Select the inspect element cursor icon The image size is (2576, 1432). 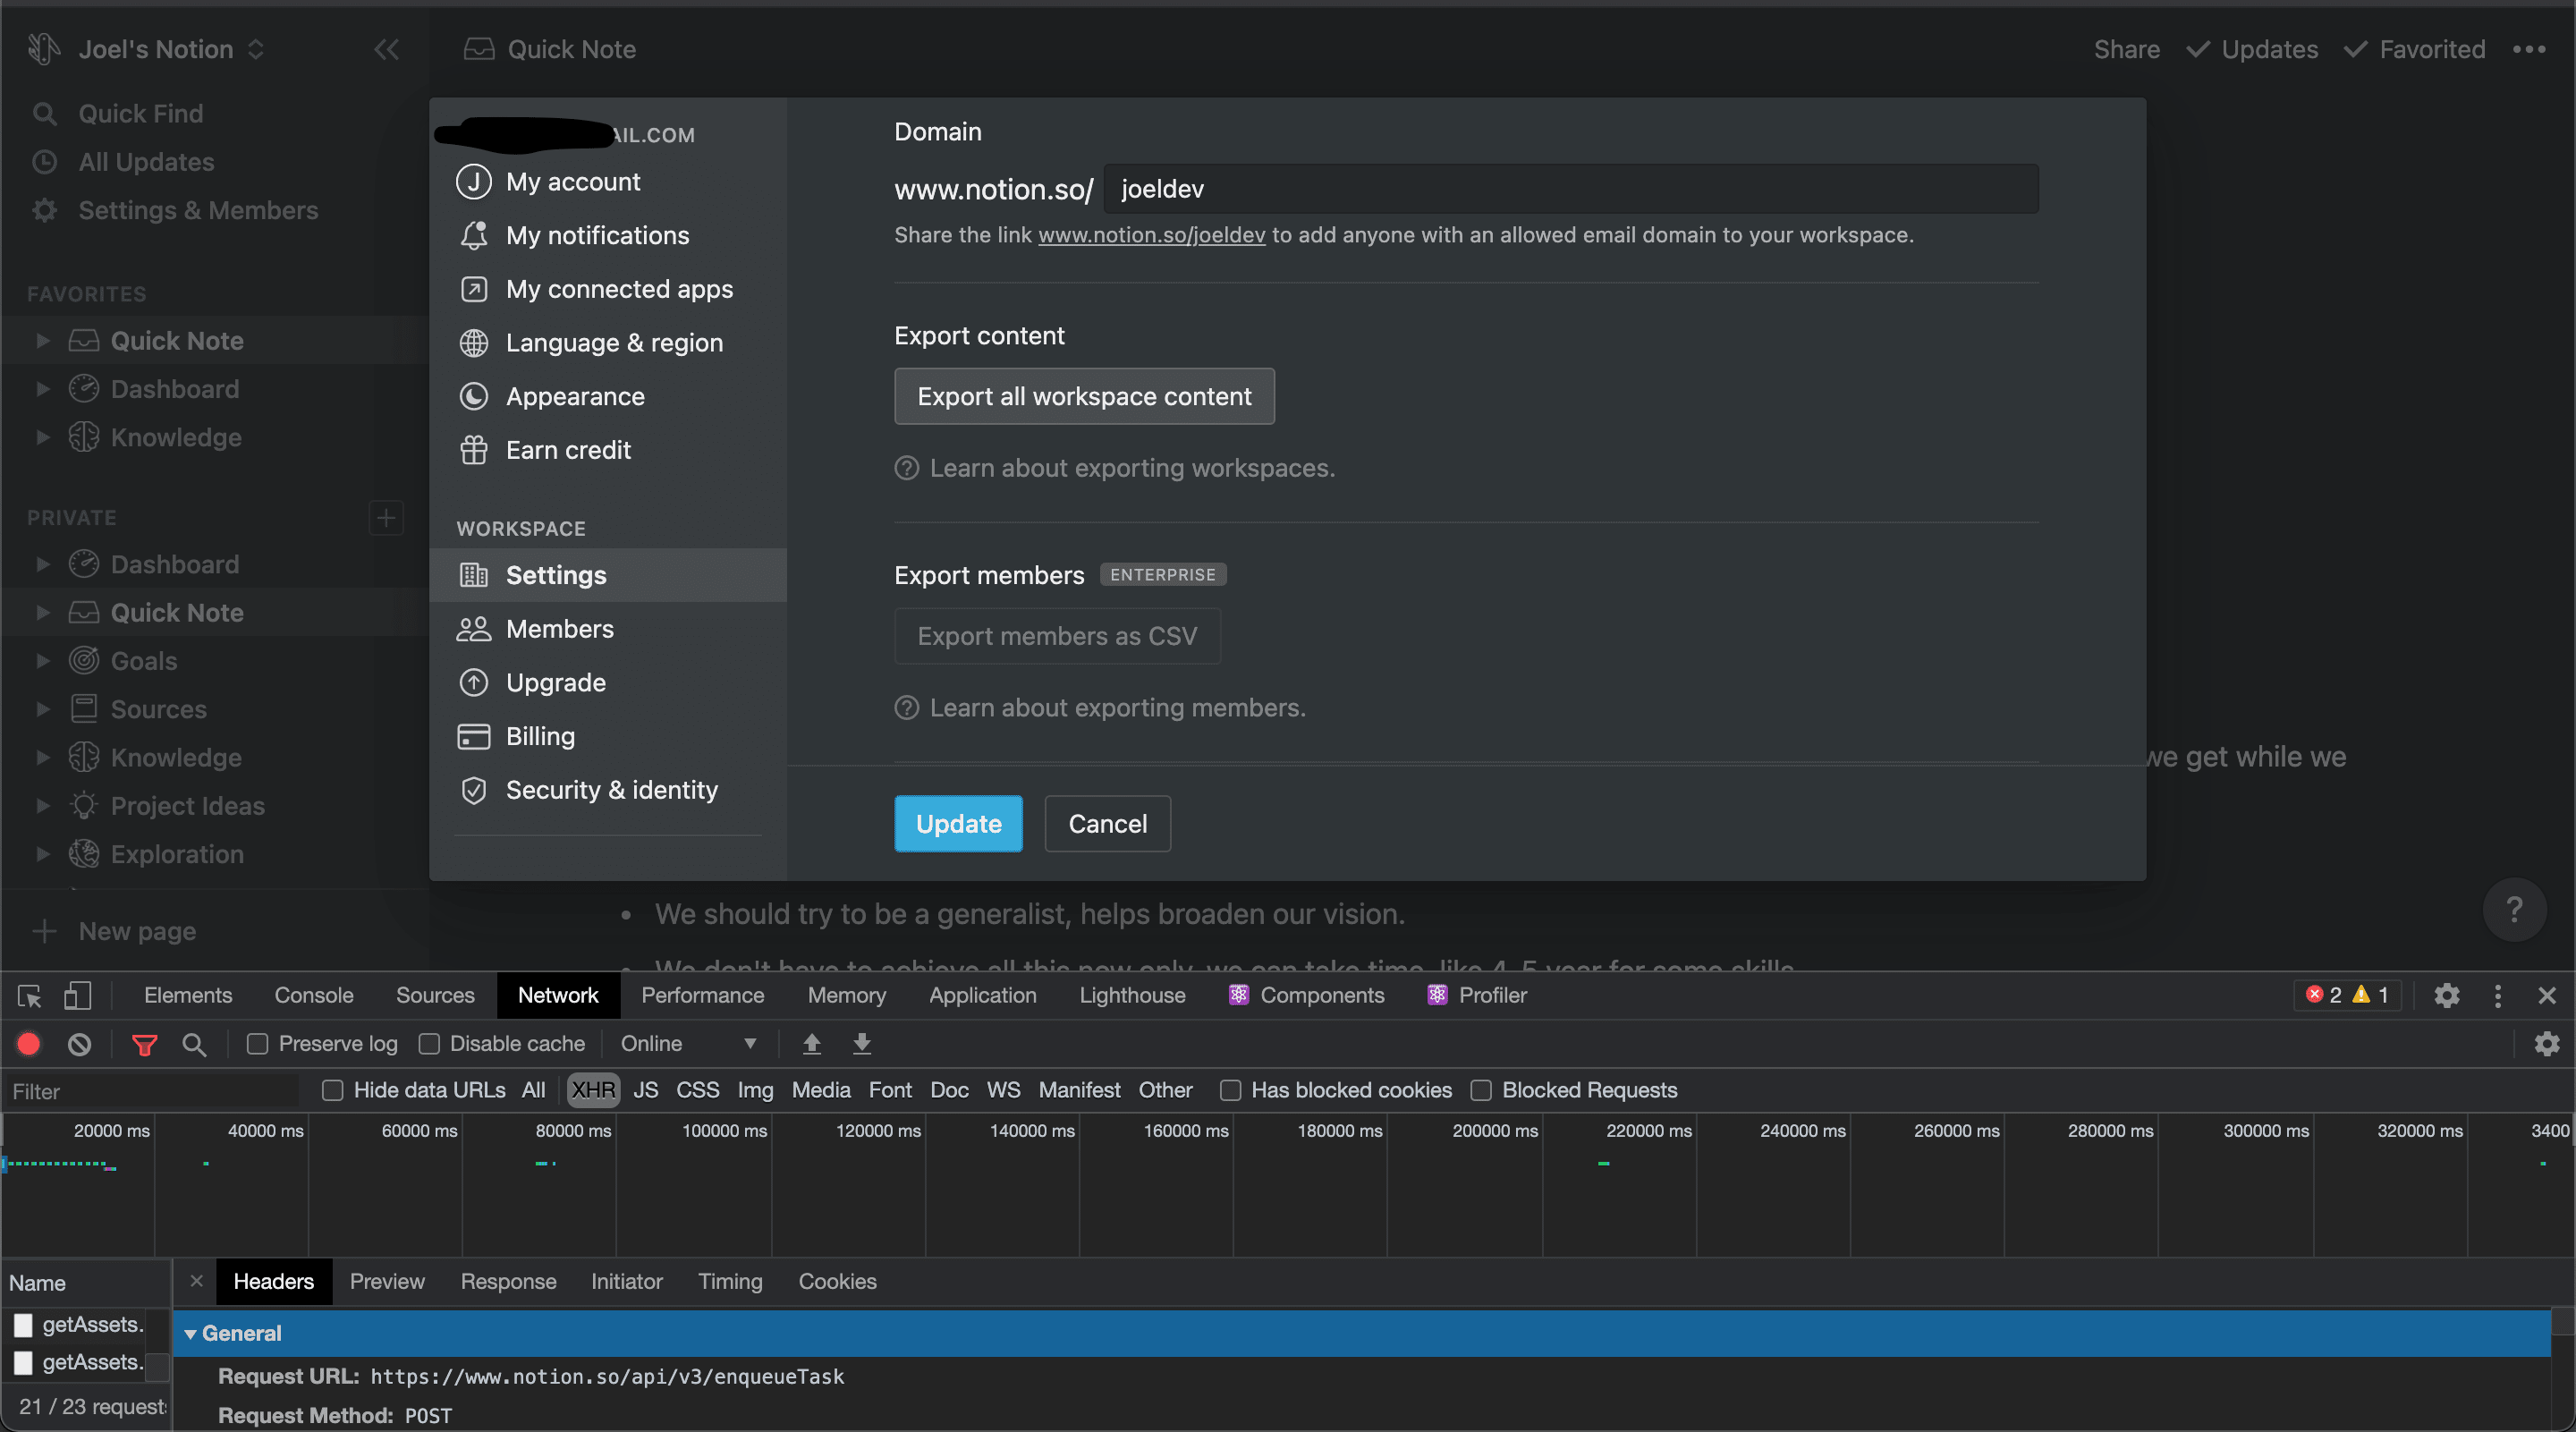pos(29,995)
